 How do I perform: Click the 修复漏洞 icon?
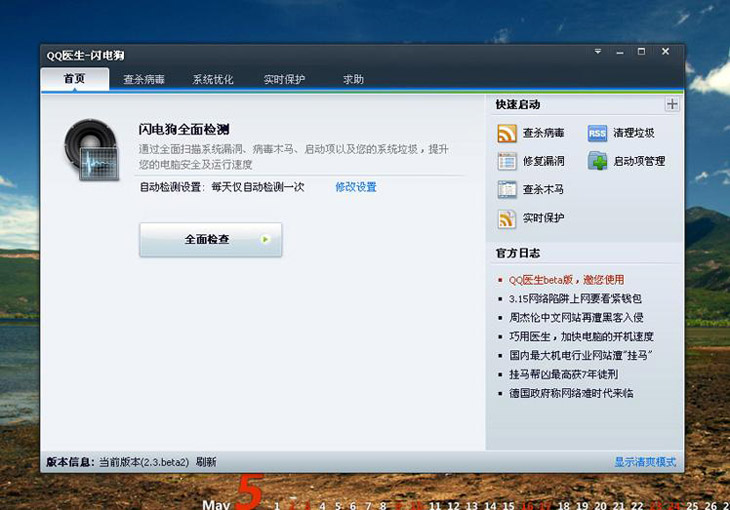pyautogui.click(x=507, y=161)
